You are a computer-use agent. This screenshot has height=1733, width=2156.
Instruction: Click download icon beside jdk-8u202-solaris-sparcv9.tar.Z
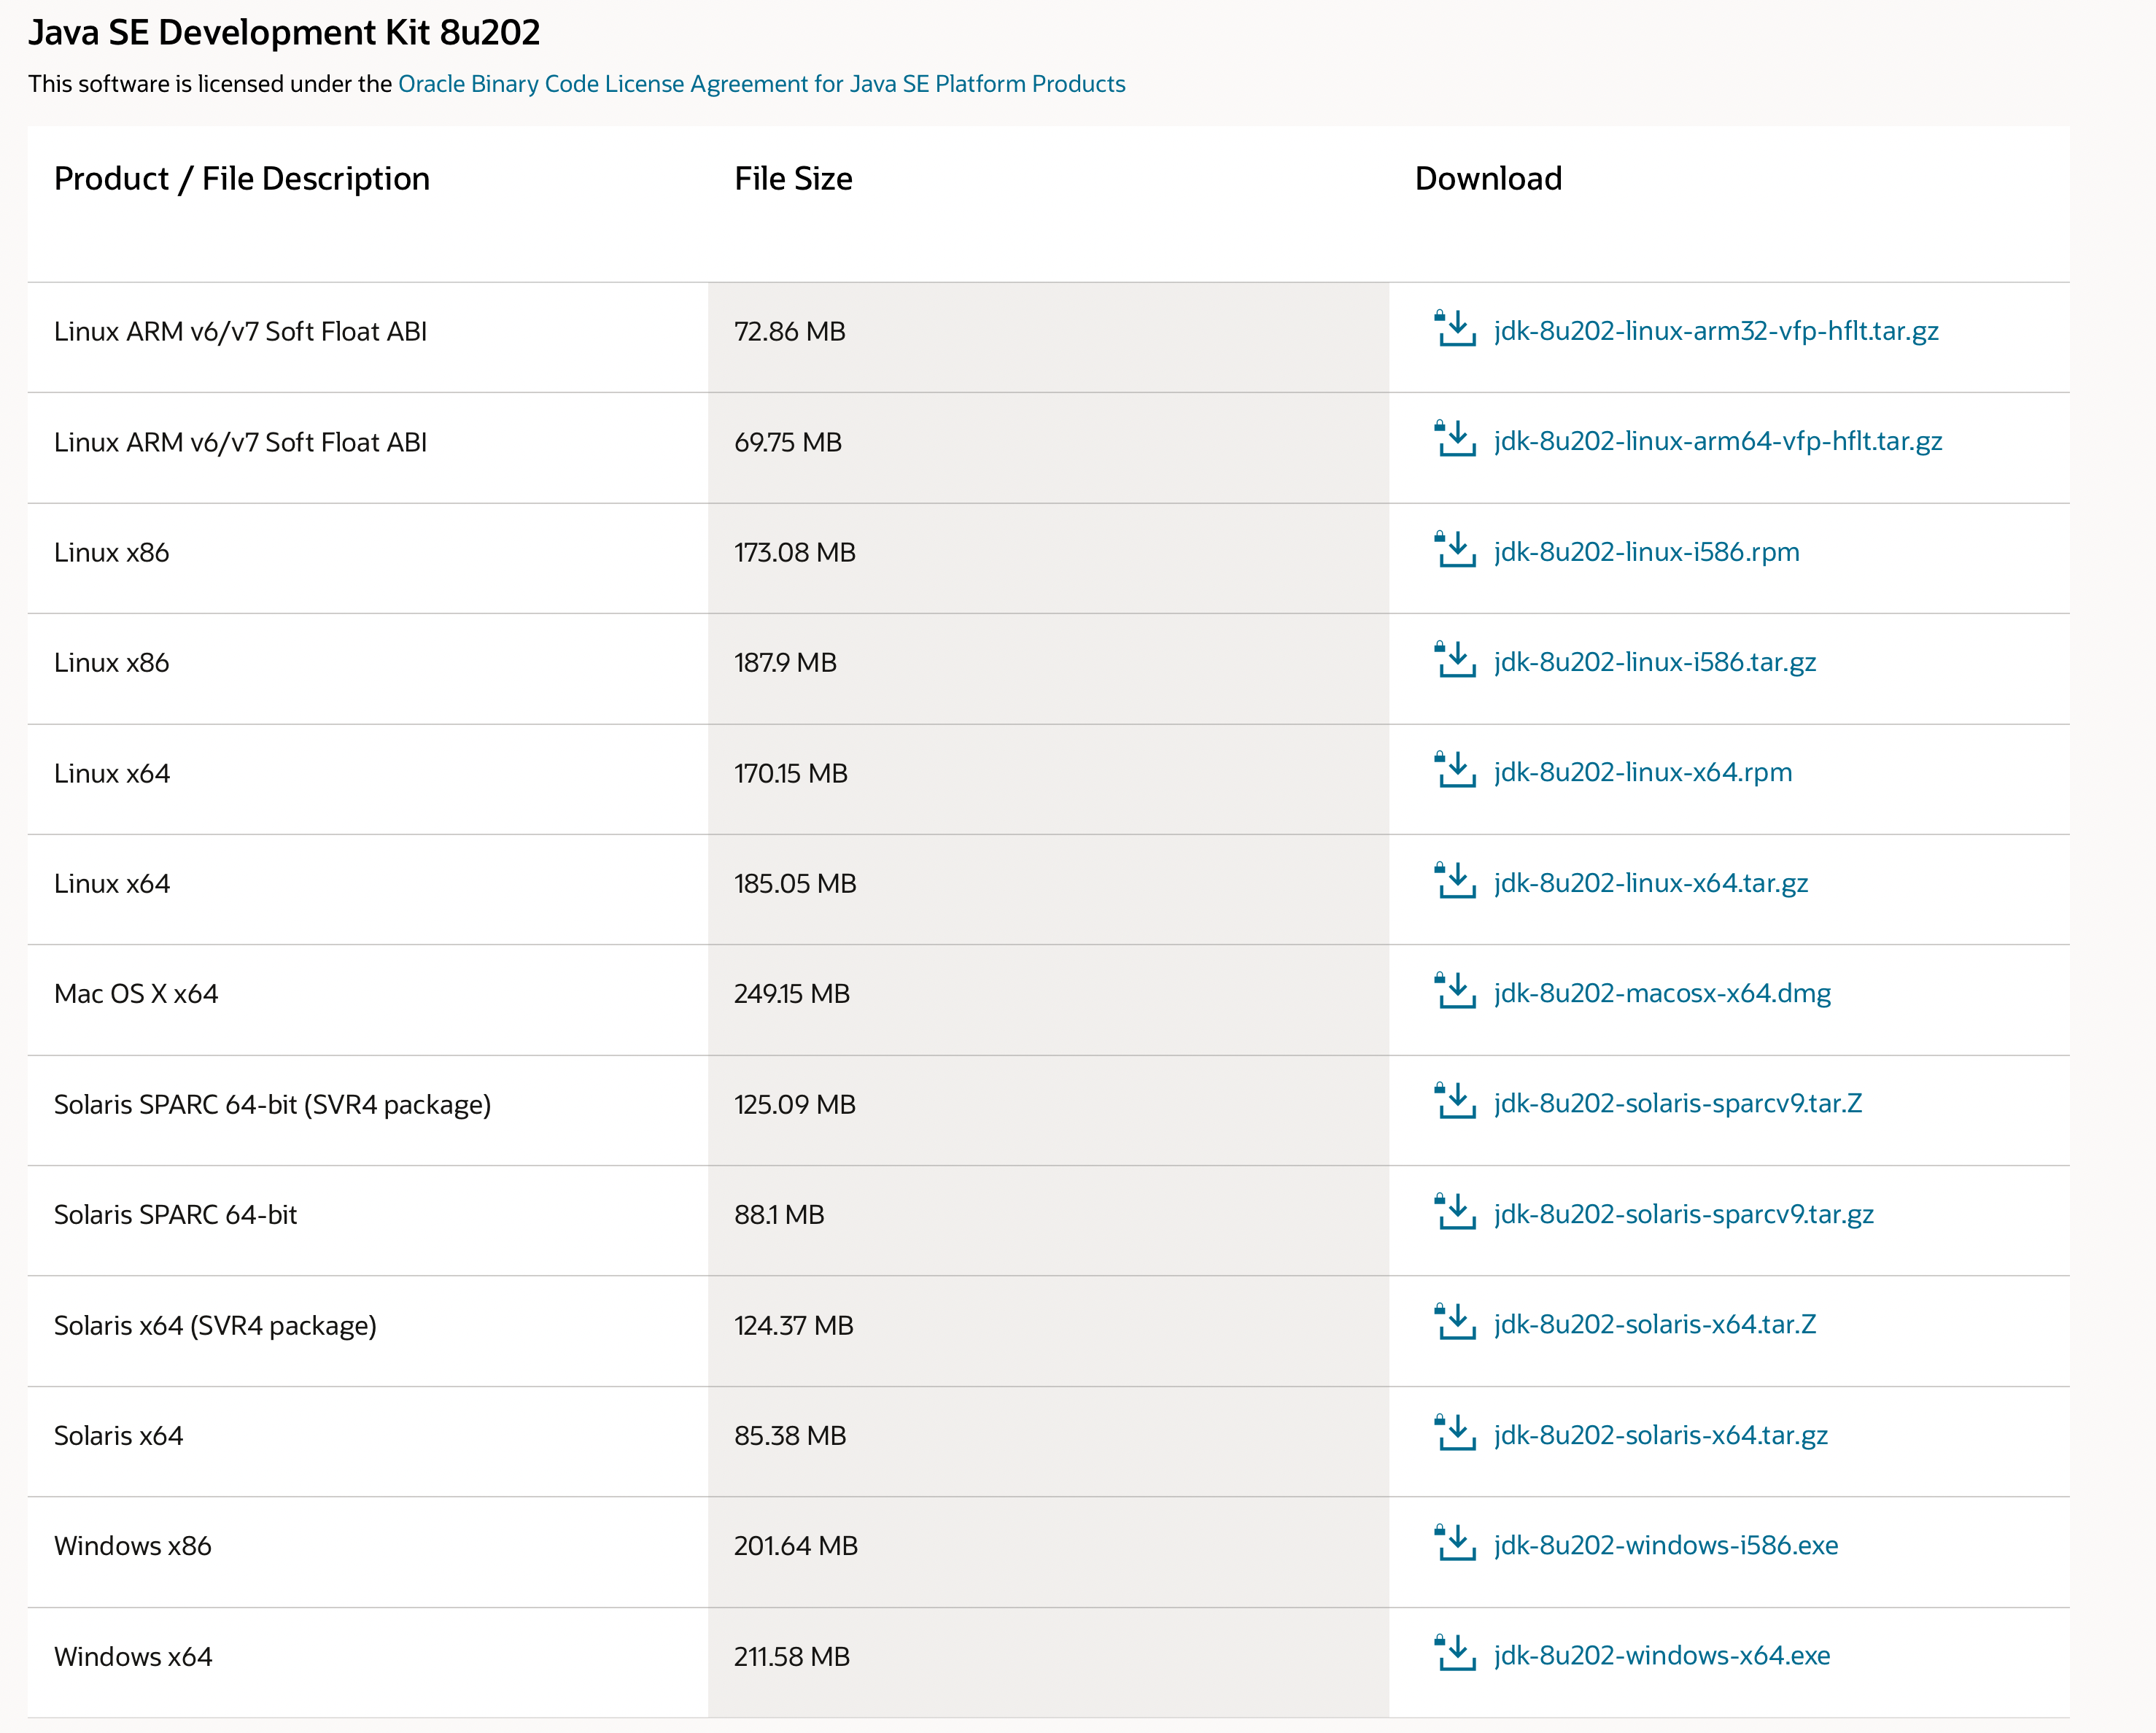pyautogui.click(x=1455, y=1101)
